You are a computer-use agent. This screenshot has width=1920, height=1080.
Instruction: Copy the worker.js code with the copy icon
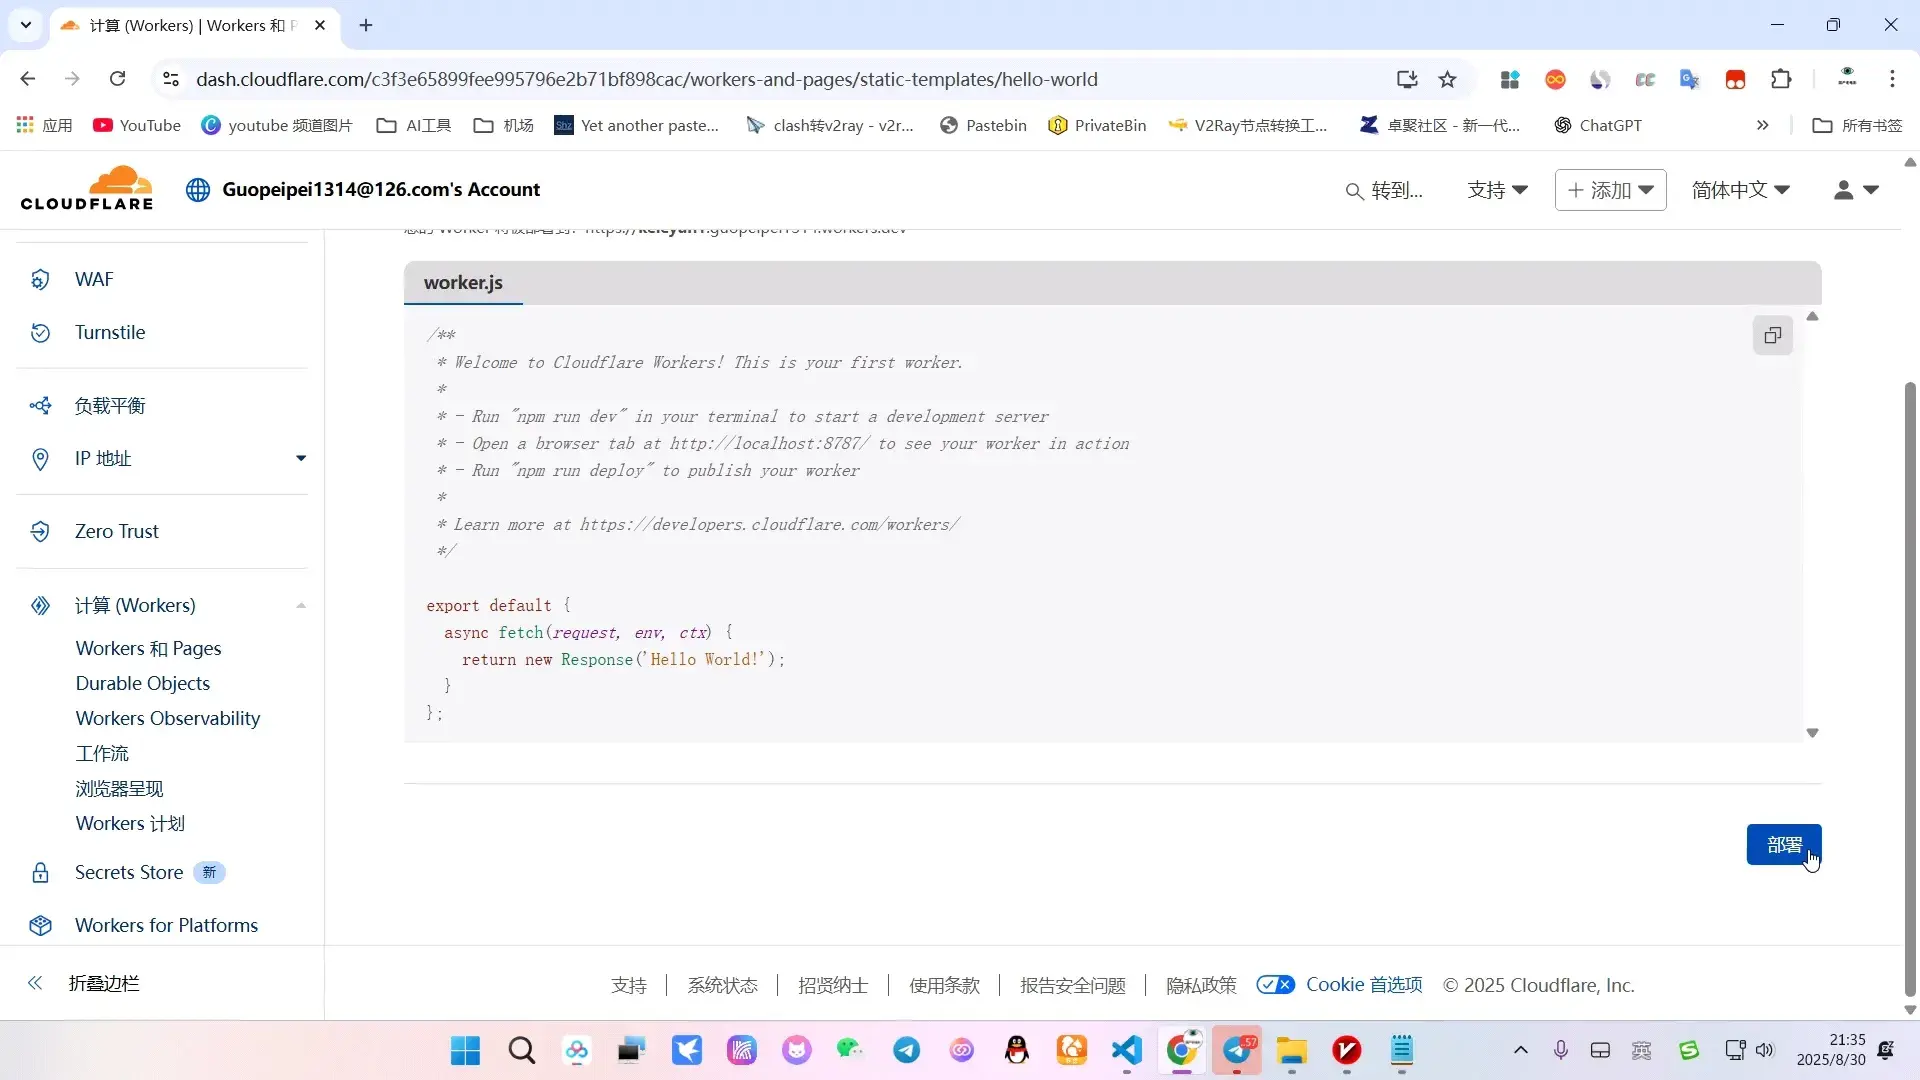pos(1772,336)
